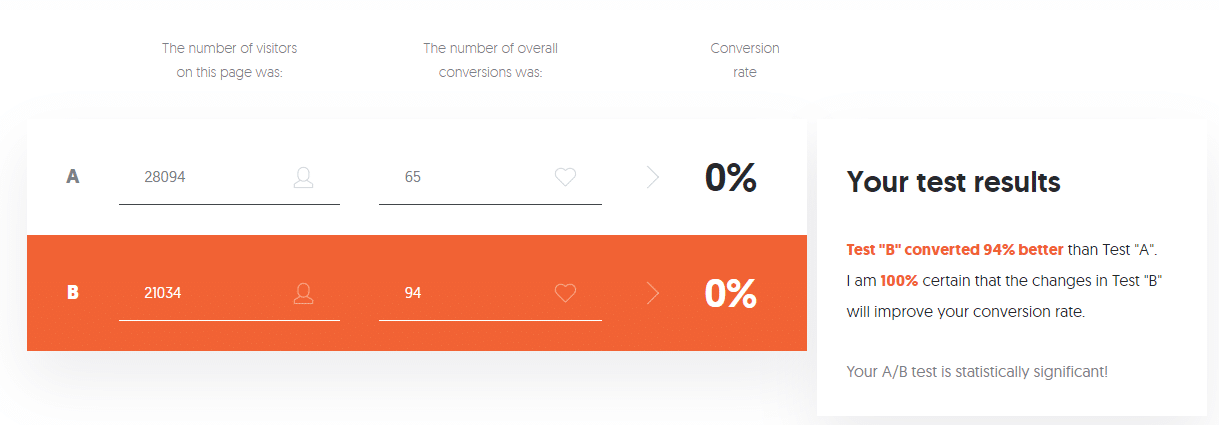Screen dimensions: 1219x425
Task: Click the 0% conversion rate for test A
Action: point(731,177)
